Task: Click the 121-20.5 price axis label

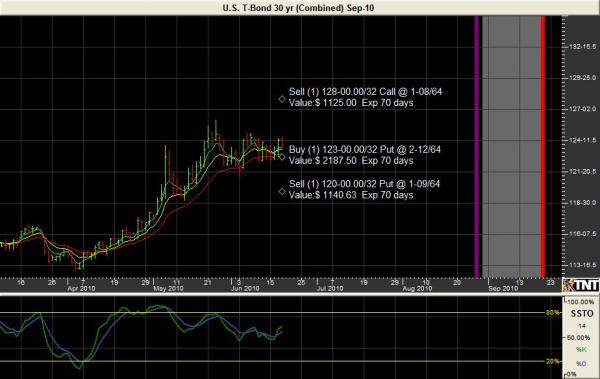Action: click(x=582, y=172)
